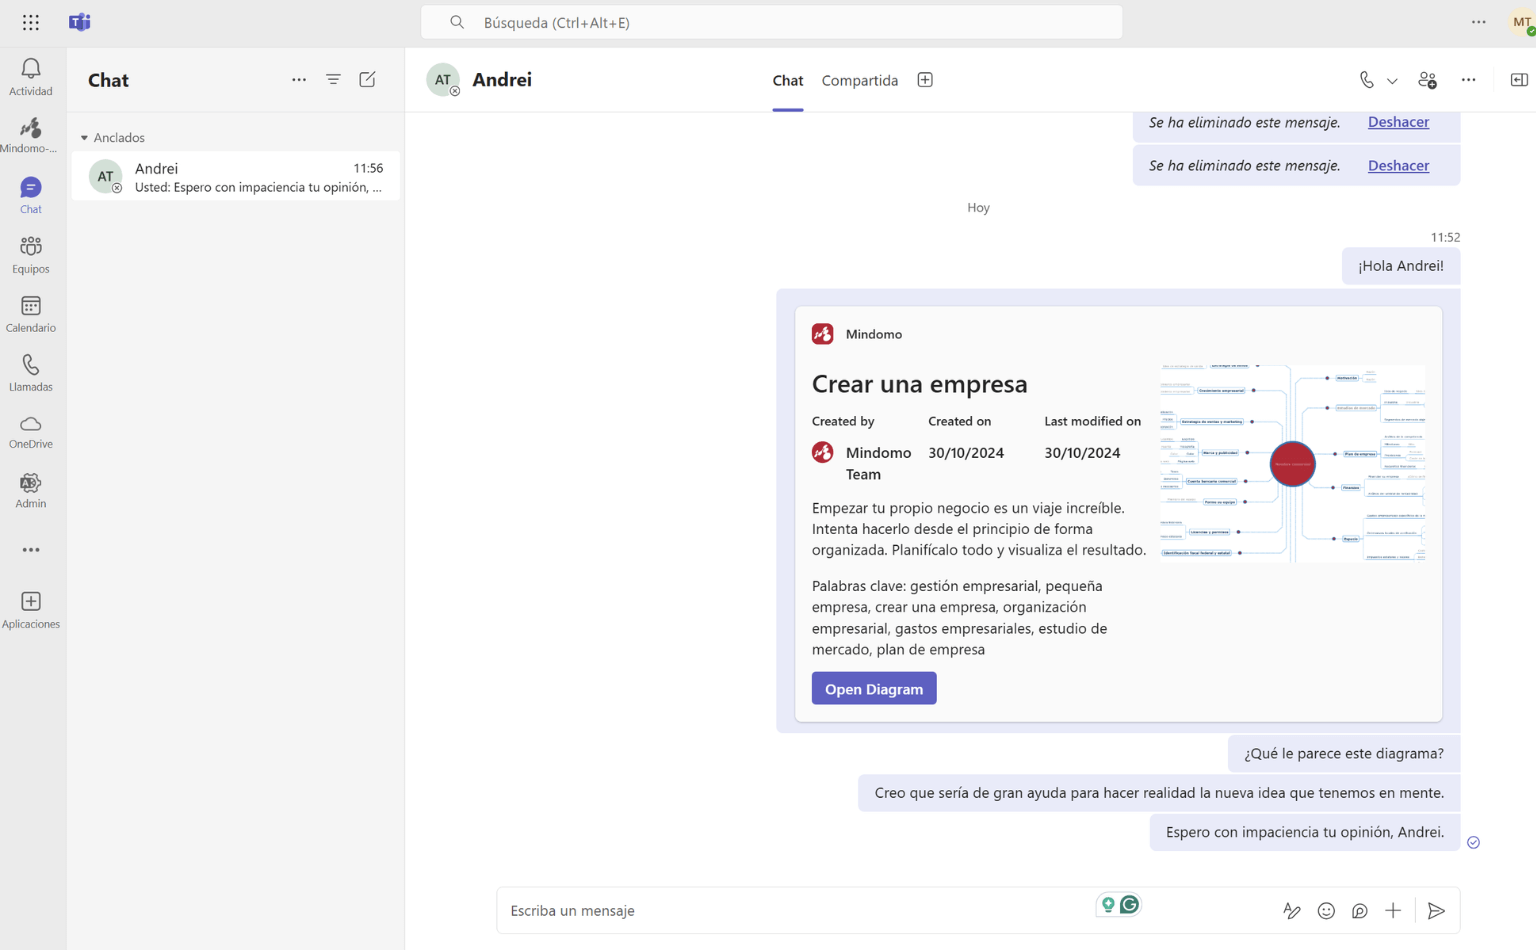Start an audio call with Andrei
The height and width of the screenshot is (950, 1536).
click(x=1367, y=80)
